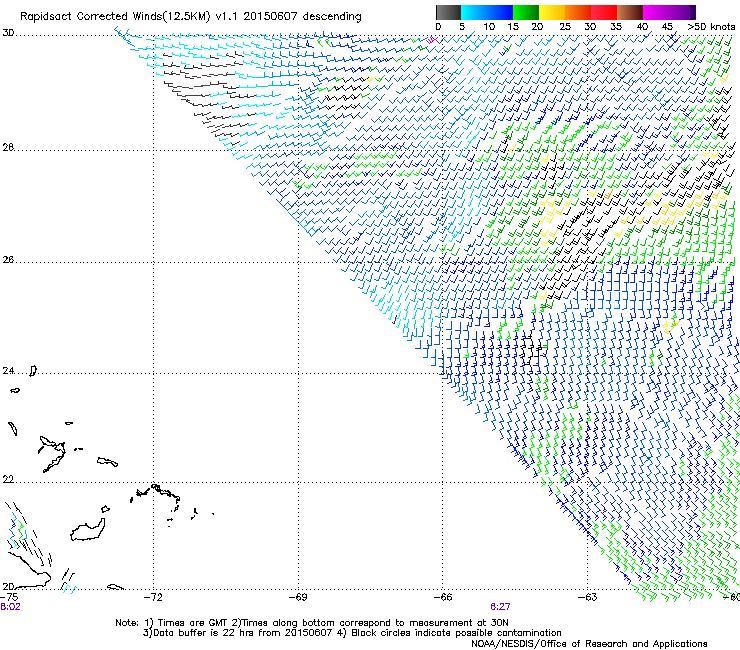Click the 20 latitude axis label

pos(8,586)
